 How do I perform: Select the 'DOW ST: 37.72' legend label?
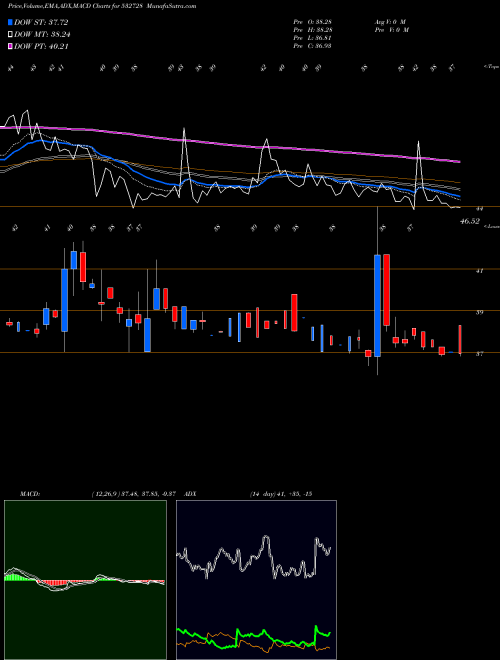(x=41, y=22)
